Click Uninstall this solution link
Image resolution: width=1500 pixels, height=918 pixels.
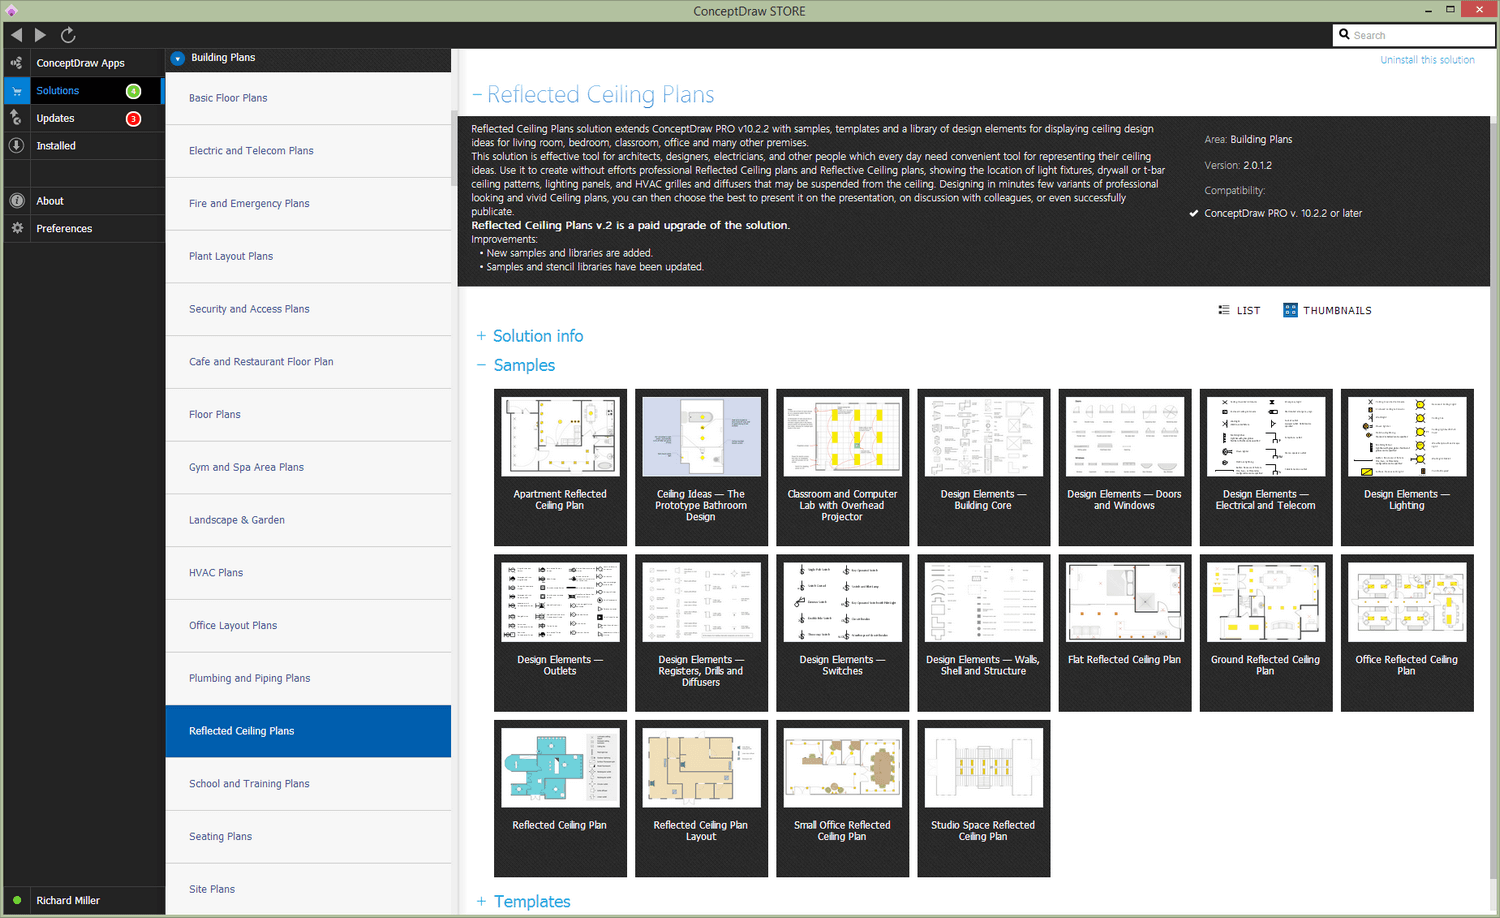point(1427,60)
